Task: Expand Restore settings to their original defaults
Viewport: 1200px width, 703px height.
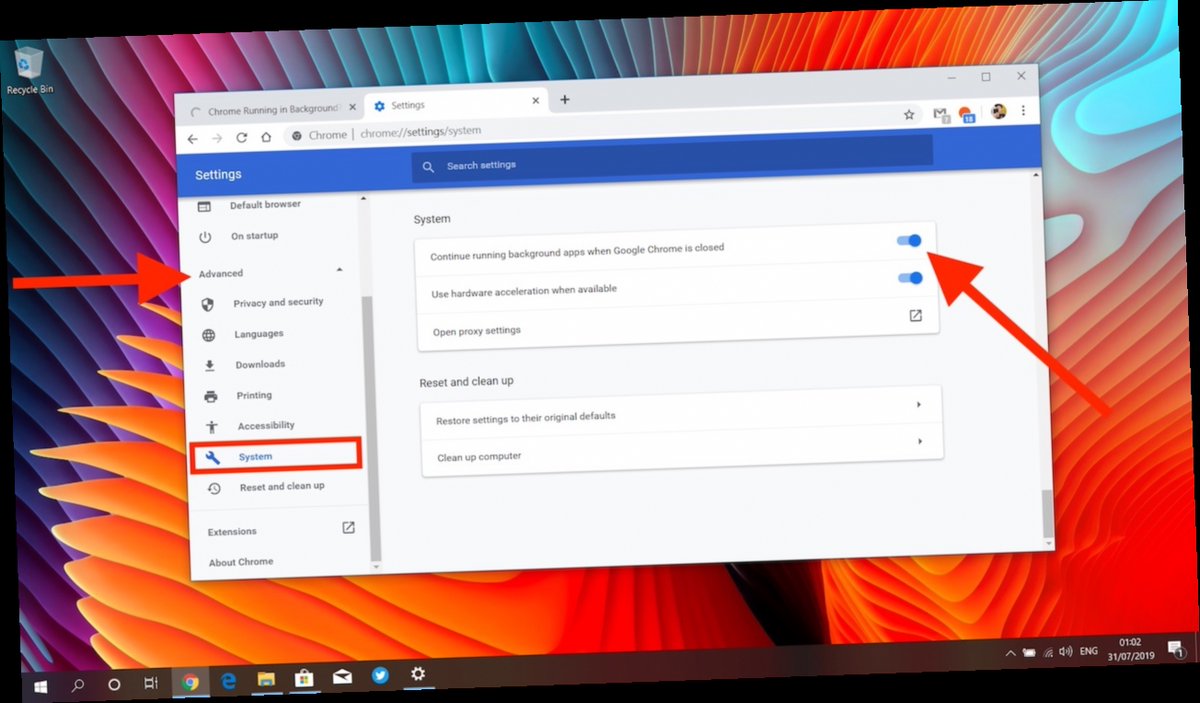Action: (x=919, y=404)
